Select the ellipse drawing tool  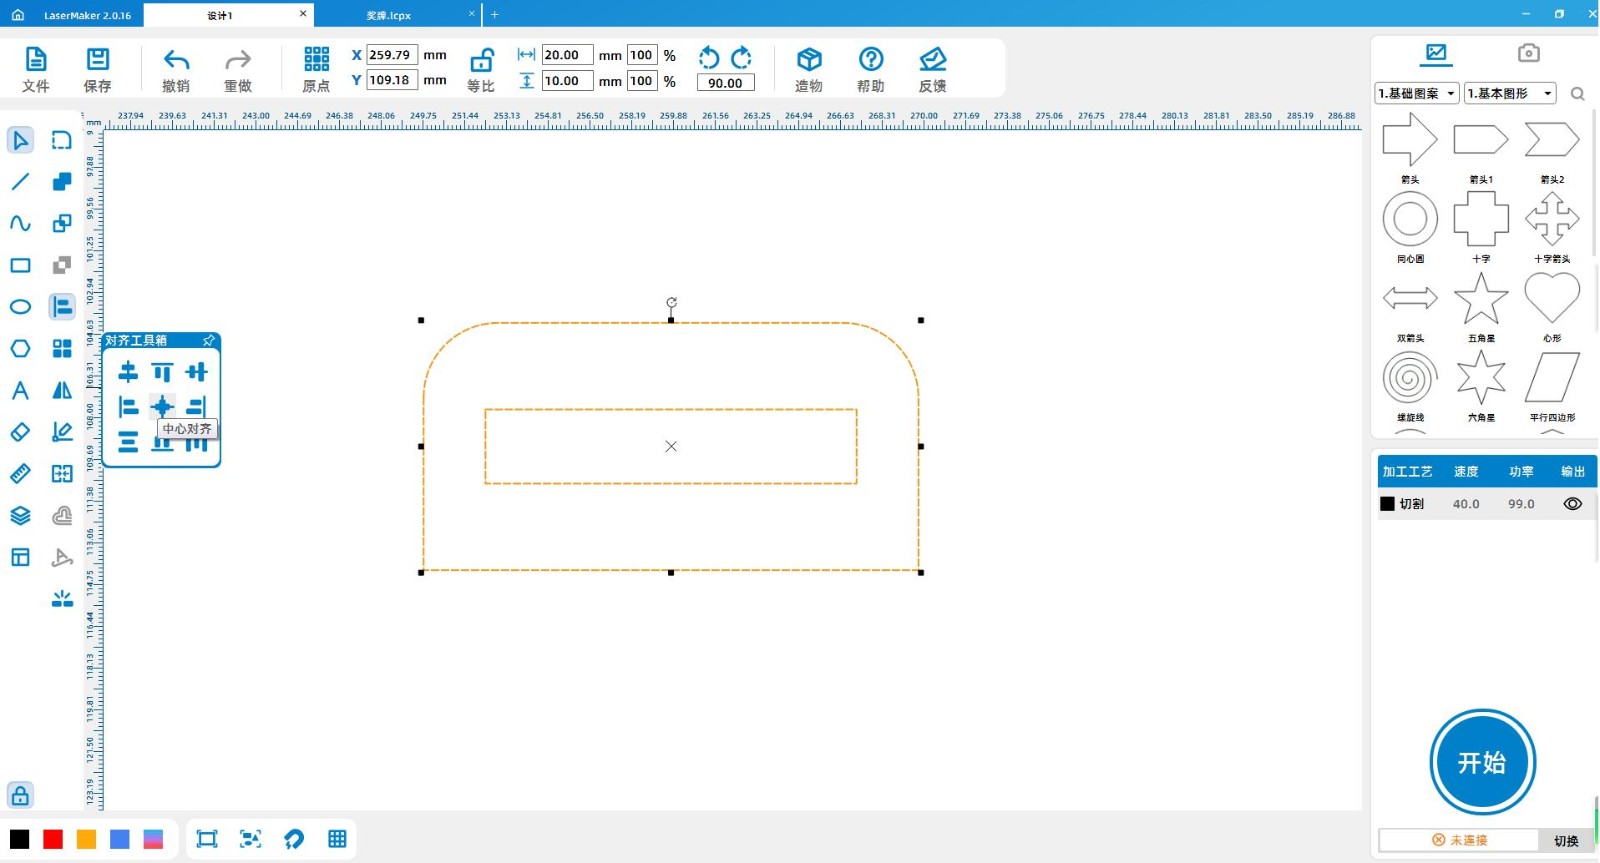pos(20,307)
